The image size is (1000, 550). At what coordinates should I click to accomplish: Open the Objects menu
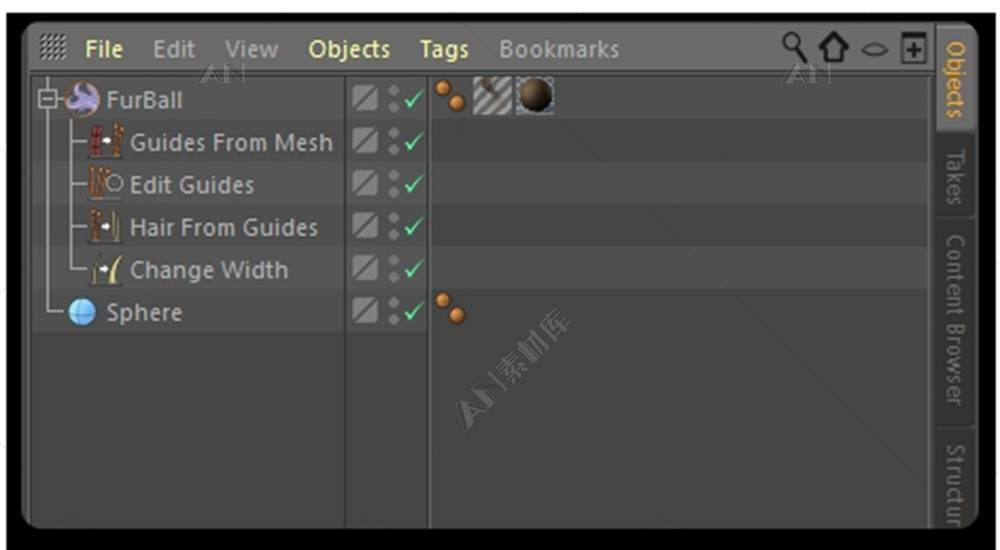click(x=349, y=49)
